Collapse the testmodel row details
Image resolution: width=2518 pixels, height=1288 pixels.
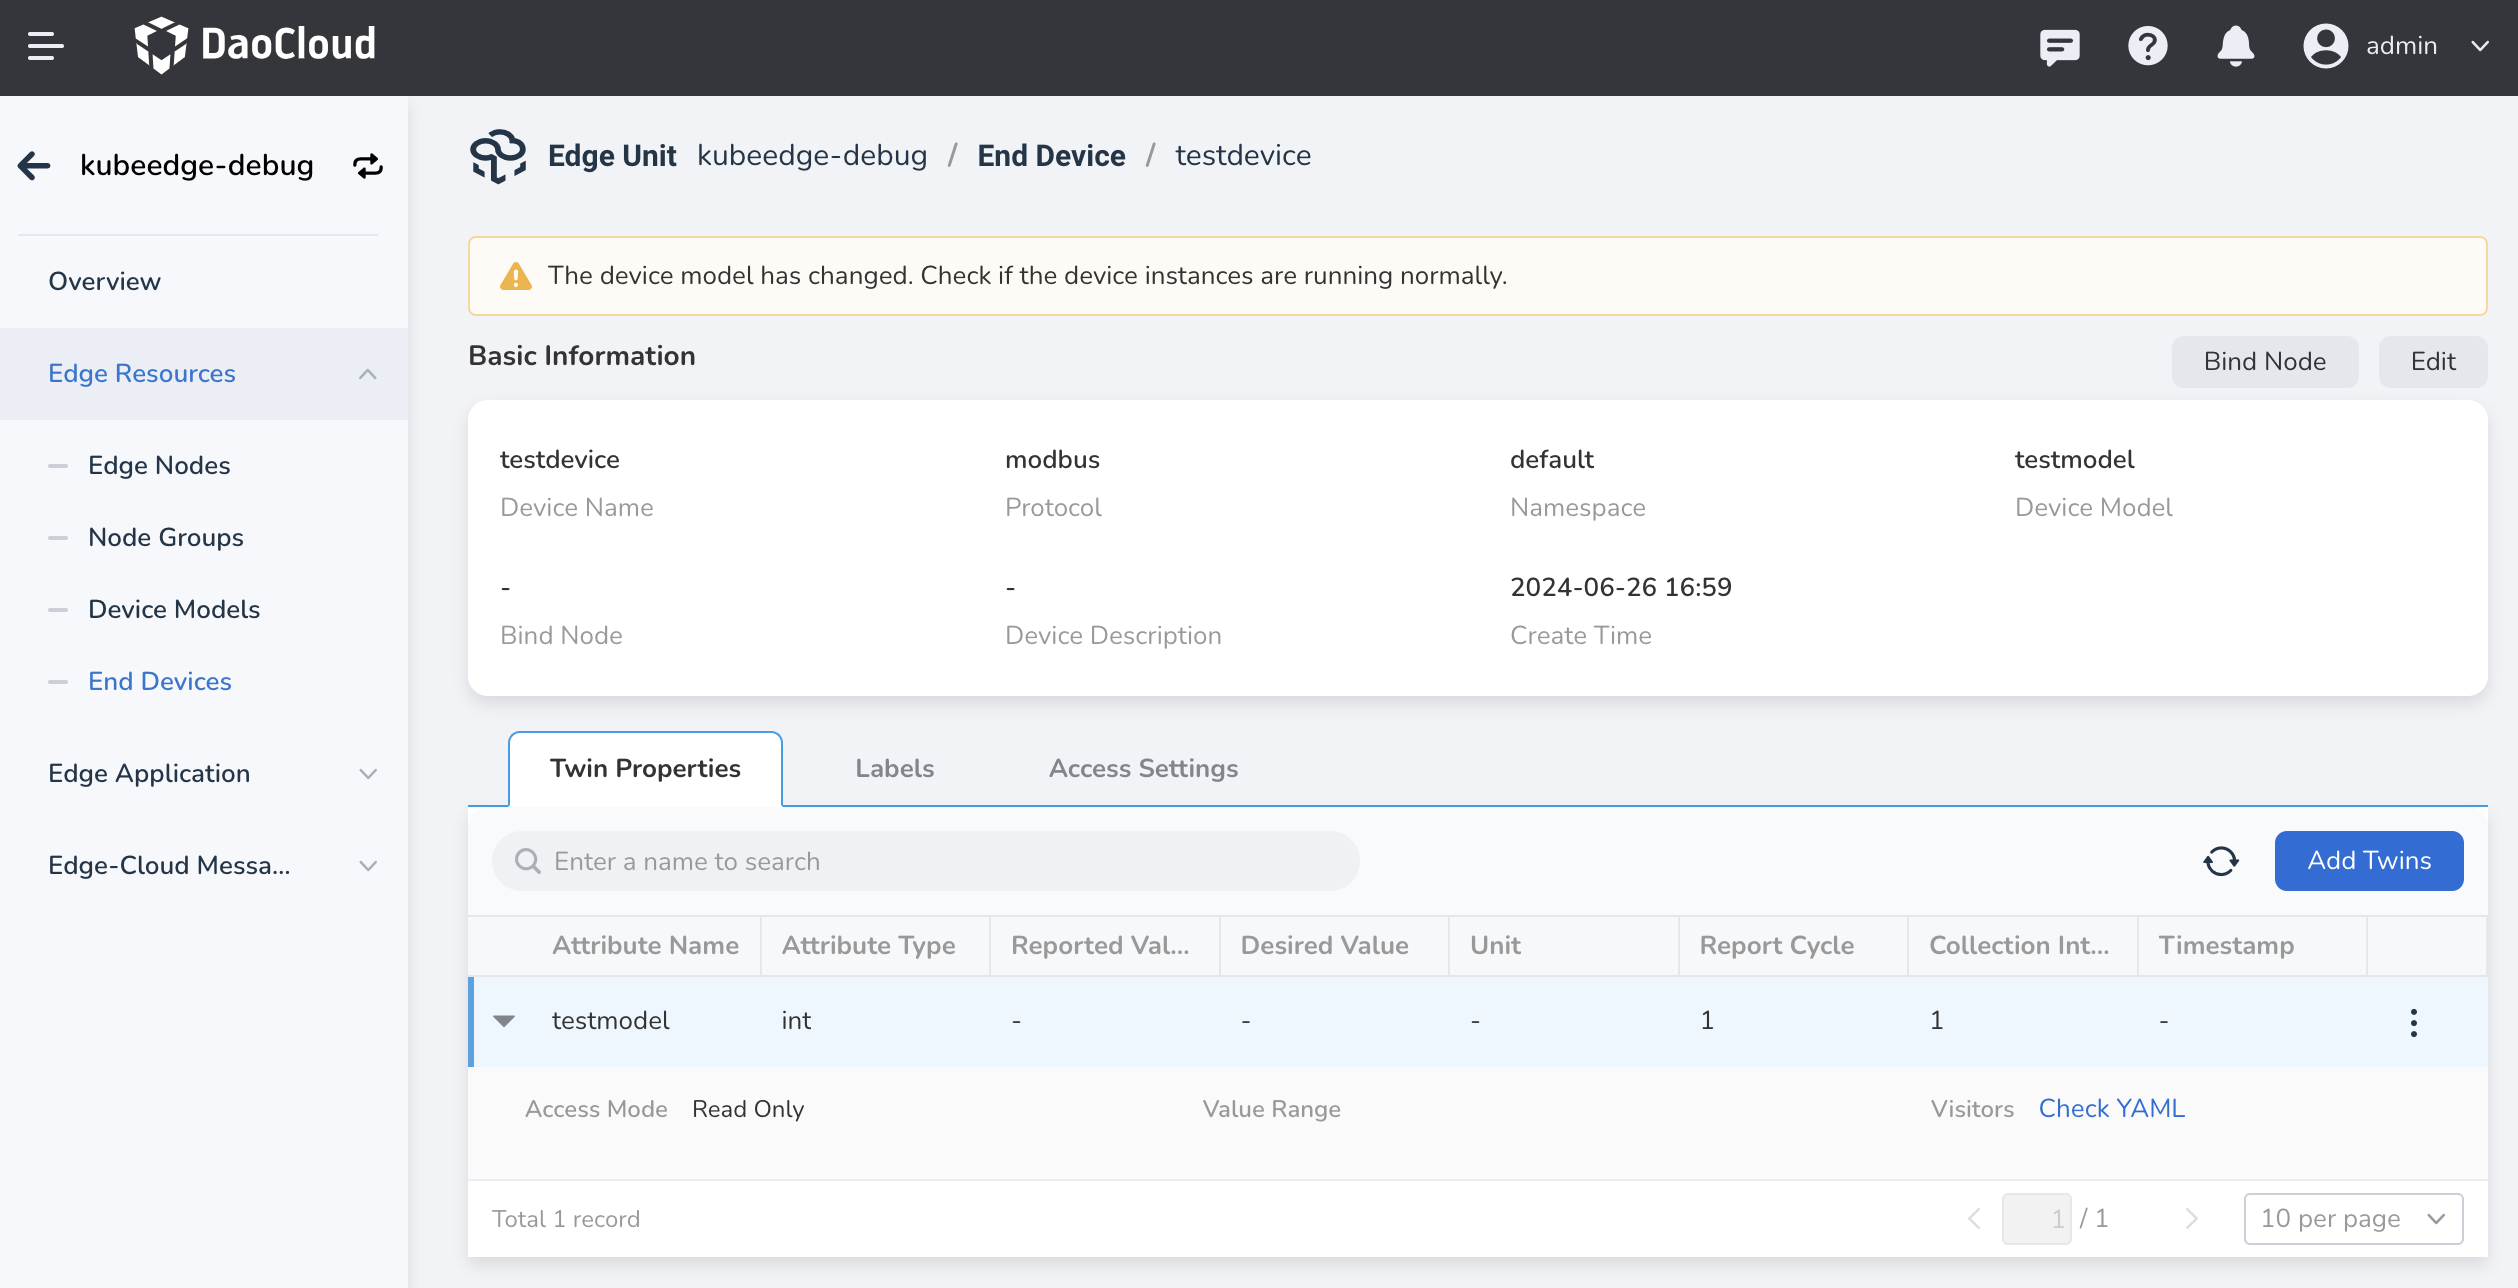coord(504,1021)
